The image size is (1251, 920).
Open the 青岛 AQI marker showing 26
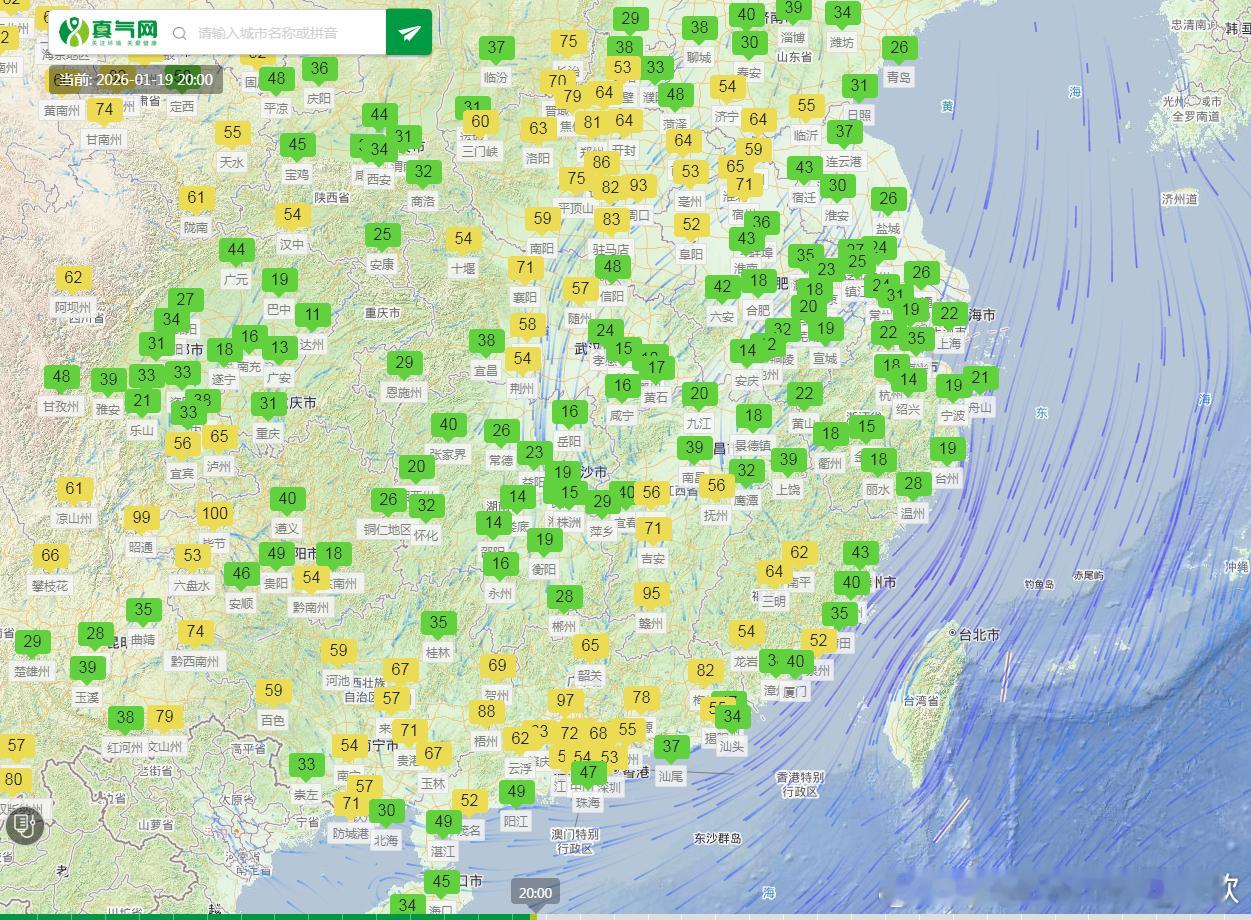tap(899, 49)
